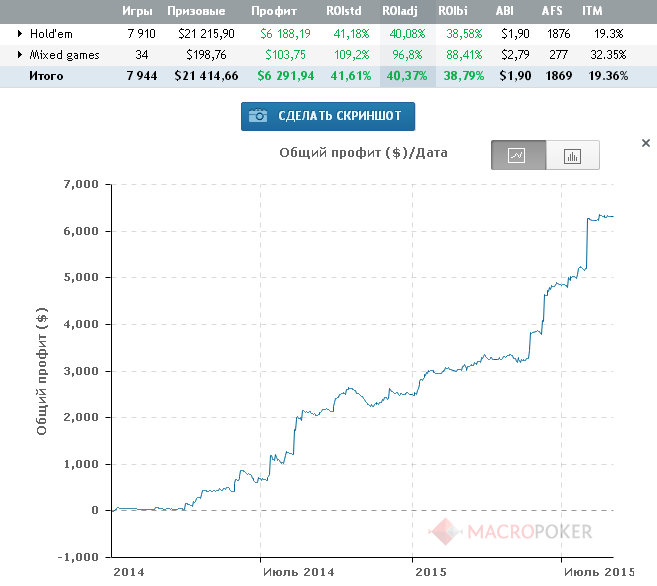Click Hold'em profit $6 188,19
The image size is (657, 586).
(285, 34)
